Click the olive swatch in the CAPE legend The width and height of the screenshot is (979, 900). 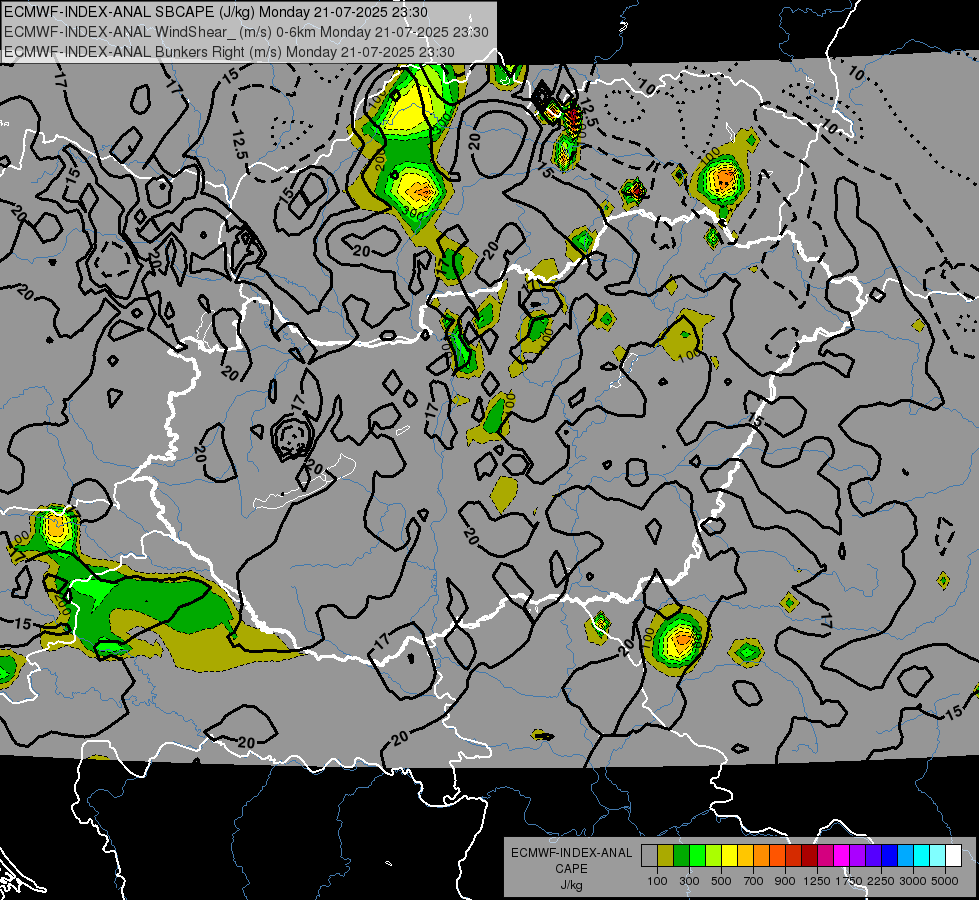click(x=666, y=856)
